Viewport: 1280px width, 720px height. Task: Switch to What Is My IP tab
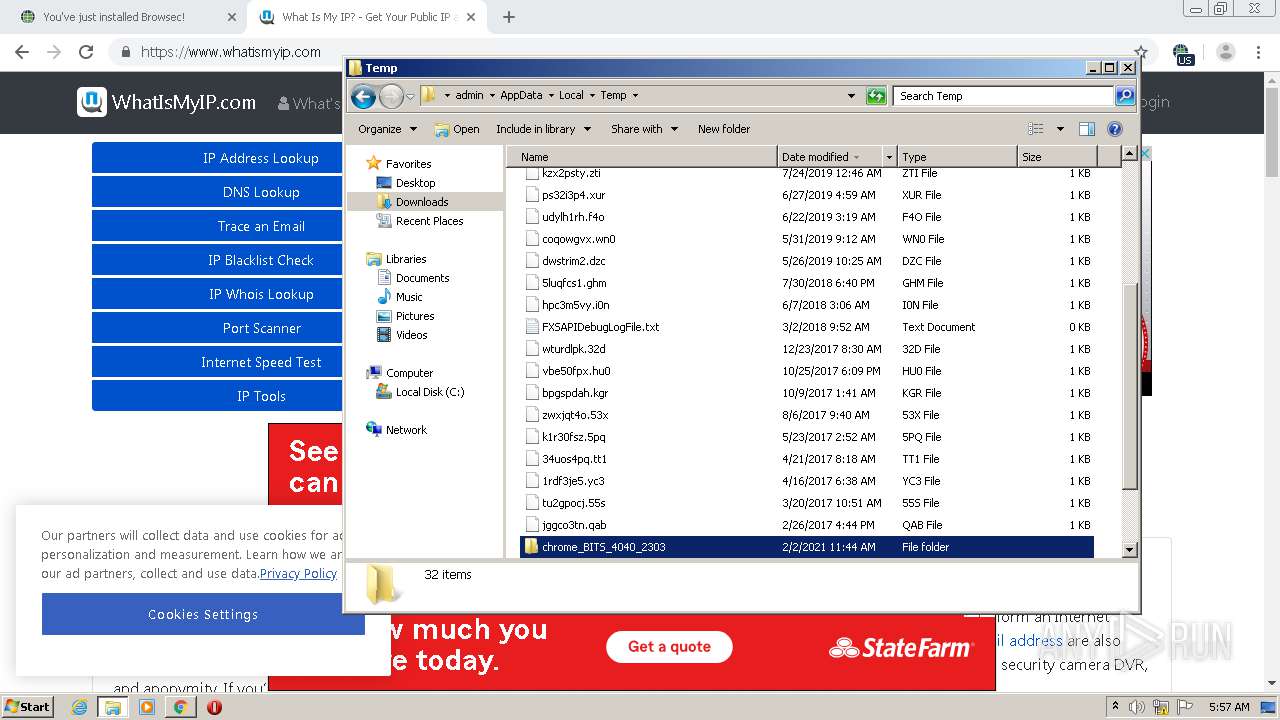[365, 17]
